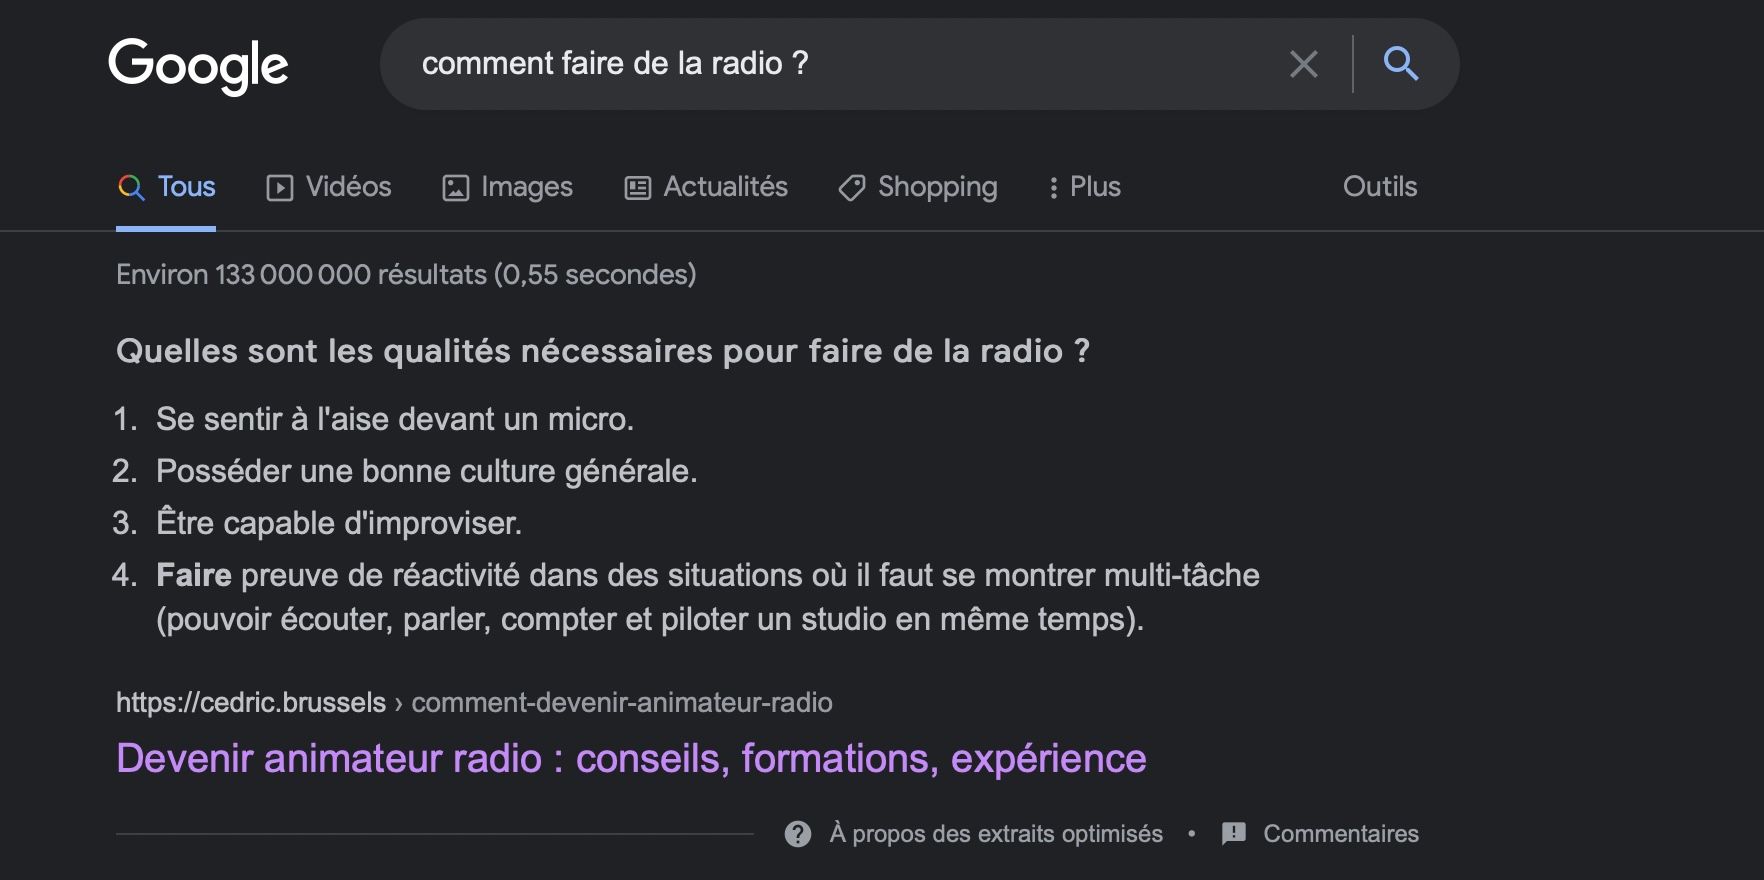Click the picture icon beside Images
This screenshot has height=880, width=1764.
tap(455, 186)
